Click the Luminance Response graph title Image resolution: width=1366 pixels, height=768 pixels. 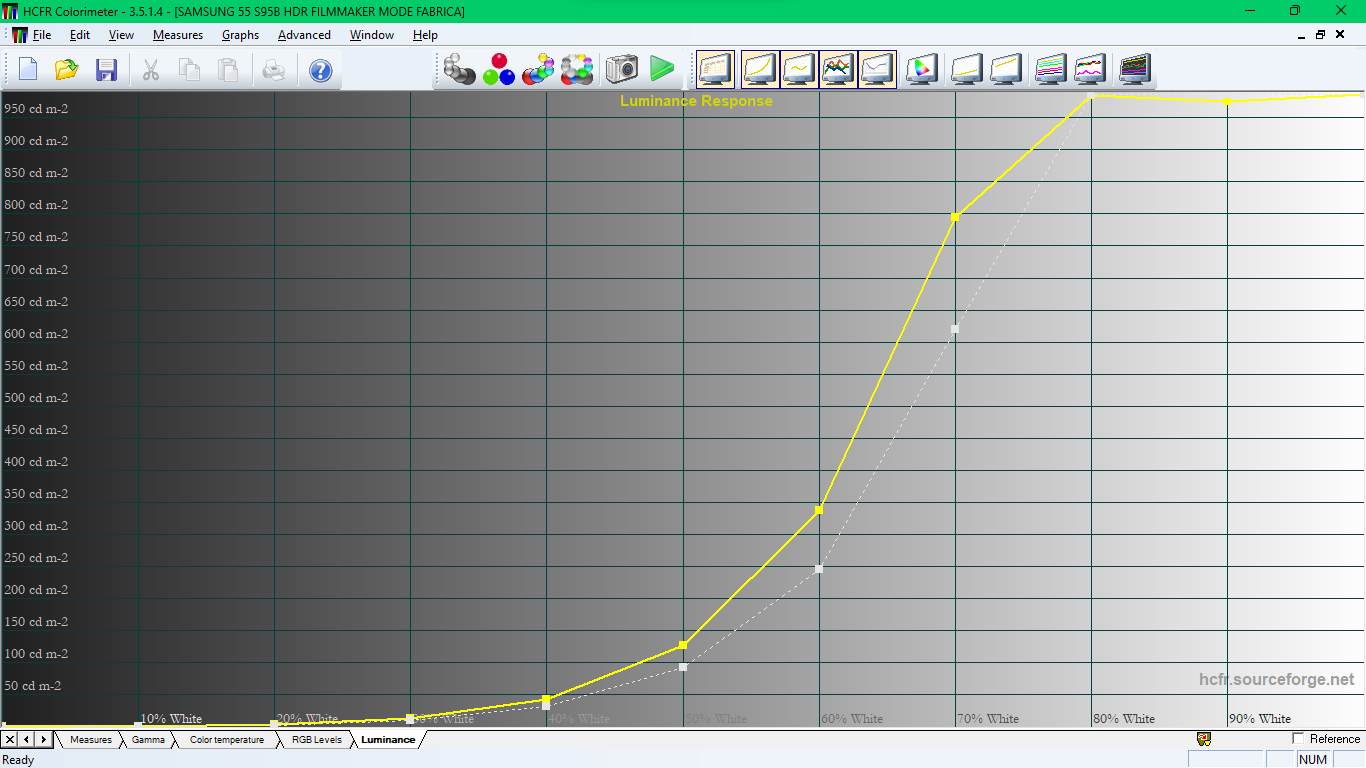coord(696,101)
